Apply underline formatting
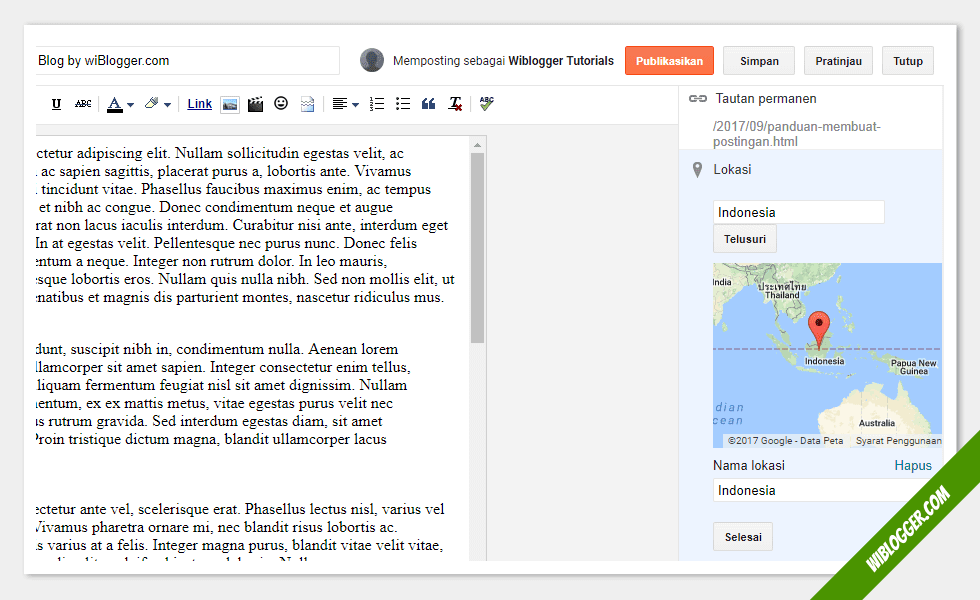Screen dimensions: 980x600 click(56, 104)
